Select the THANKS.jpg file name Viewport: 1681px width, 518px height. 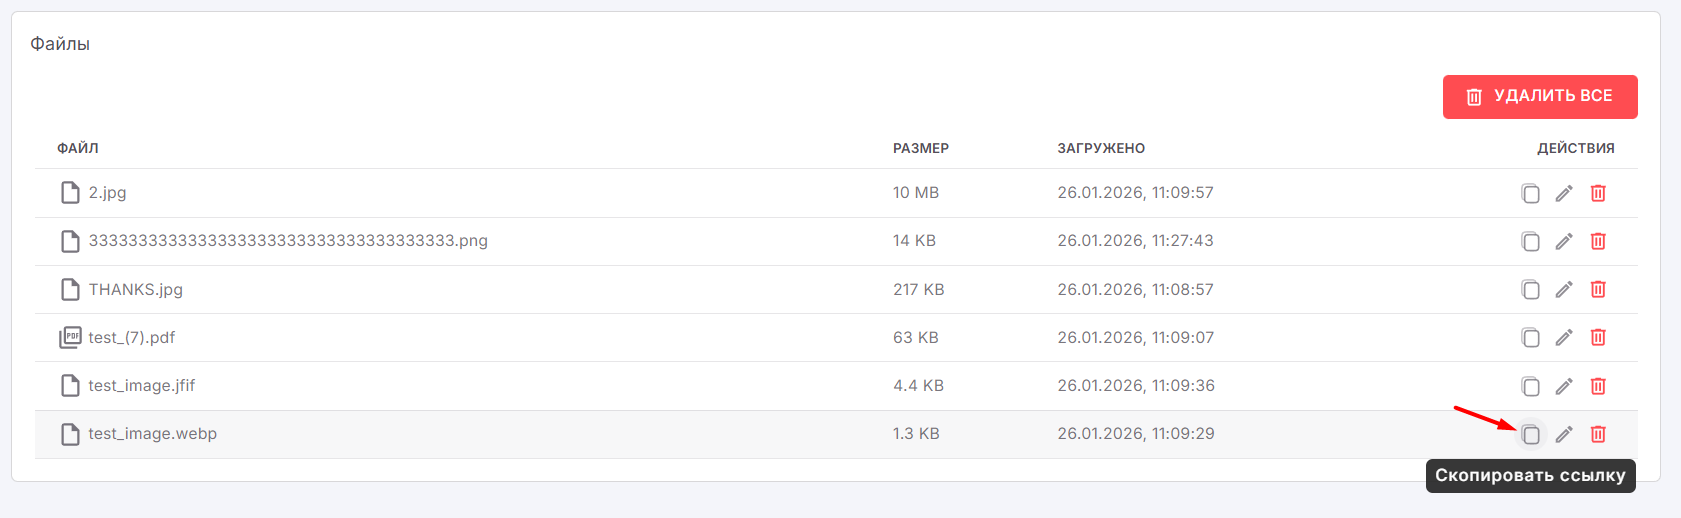point(135,290)
